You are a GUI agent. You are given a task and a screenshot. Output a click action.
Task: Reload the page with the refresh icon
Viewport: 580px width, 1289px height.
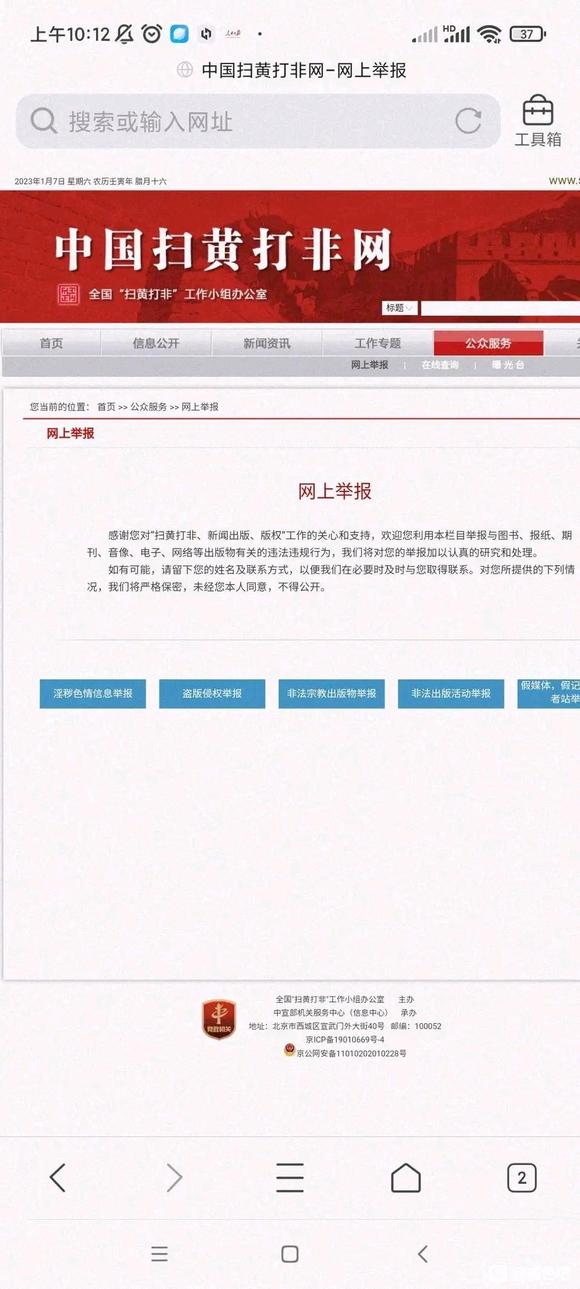tap(468, 121)
